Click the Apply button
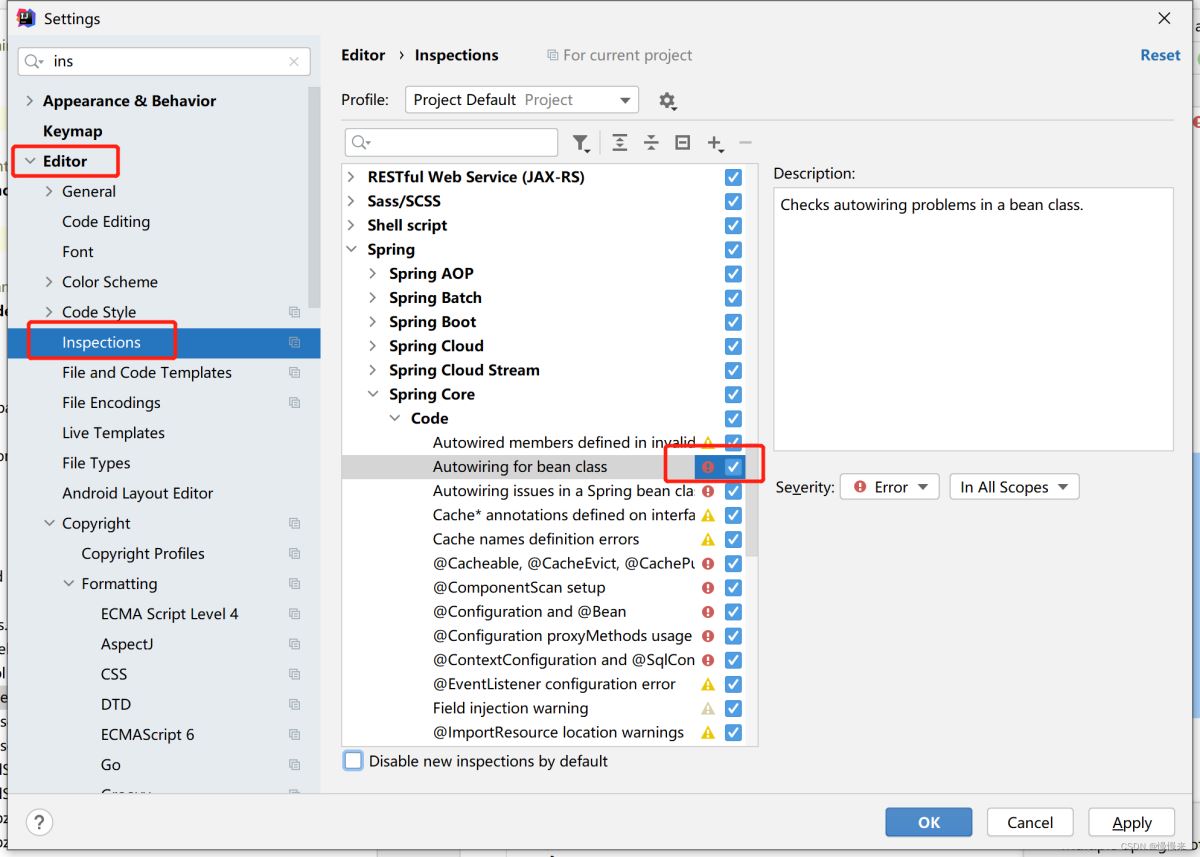 [x=1132, y=822]
